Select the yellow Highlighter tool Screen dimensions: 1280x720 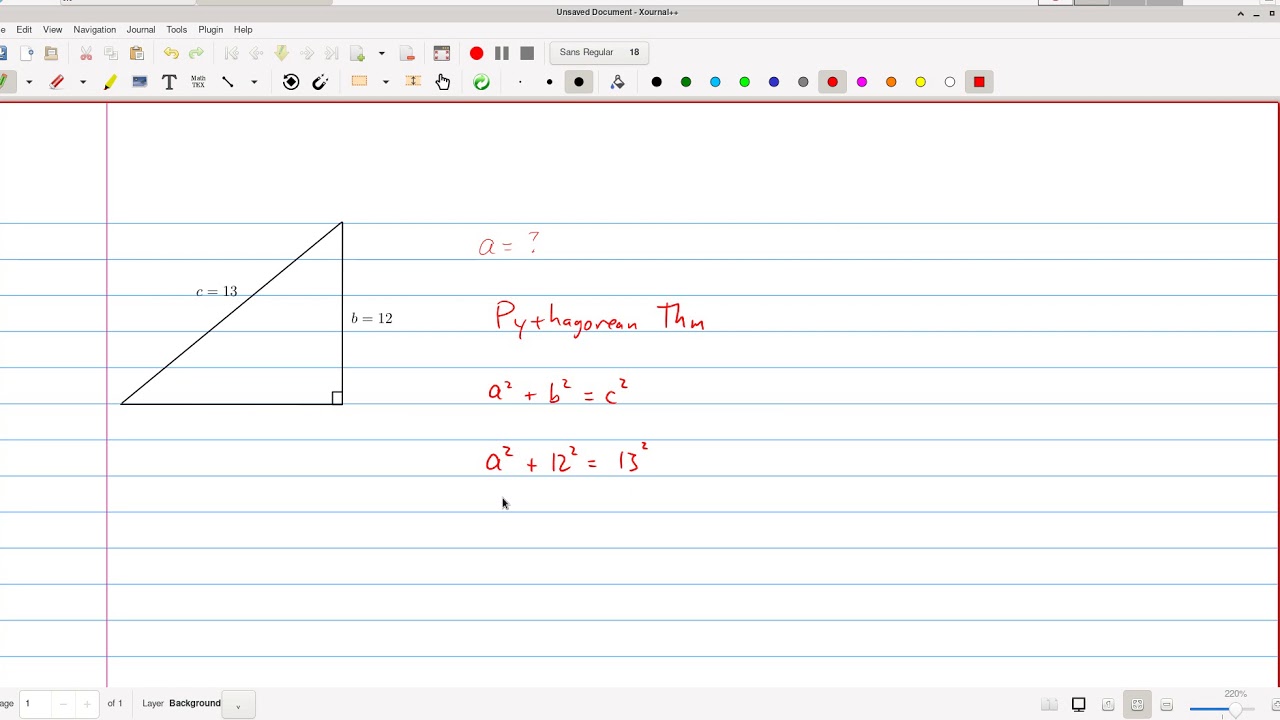click(110, 82)
